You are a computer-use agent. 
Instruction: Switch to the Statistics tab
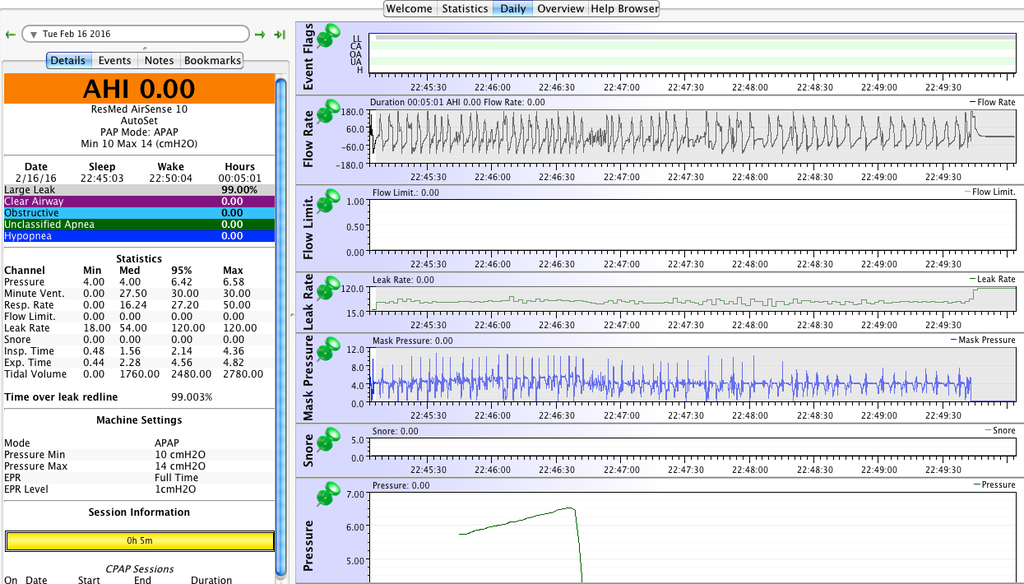[465, 9]
